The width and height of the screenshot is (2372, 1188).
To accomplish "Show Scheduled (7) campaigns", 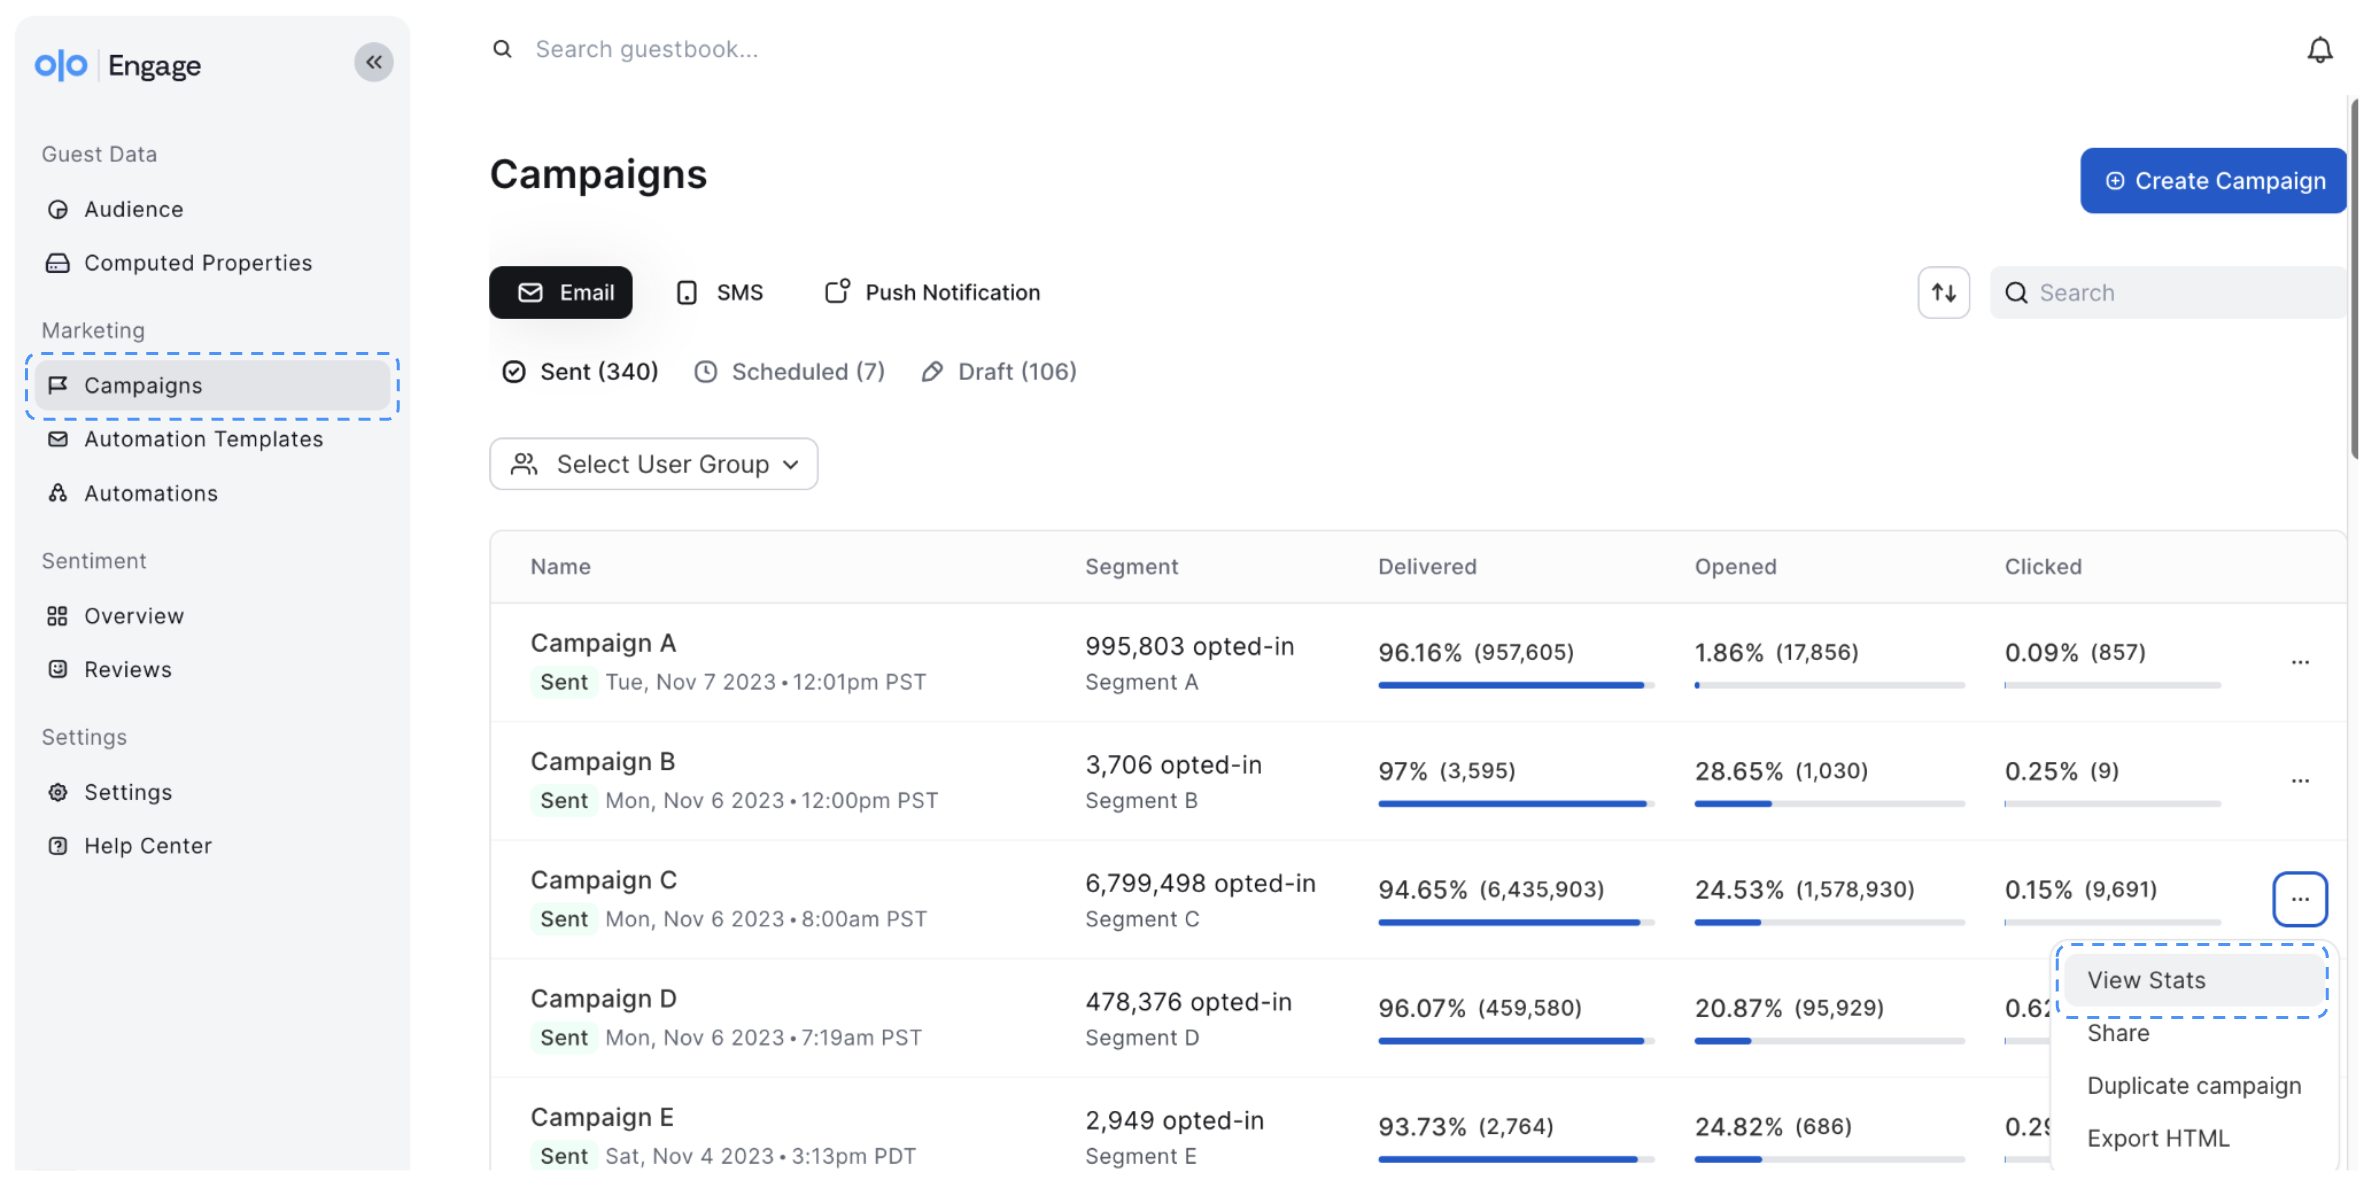I will [790, 372].
